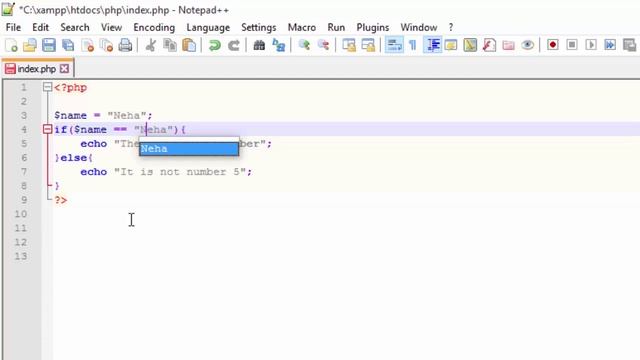The height and width of the screenshot is (360, 640).
Task: Paste clipboard with Paste icon
Action: coord(189,45)
